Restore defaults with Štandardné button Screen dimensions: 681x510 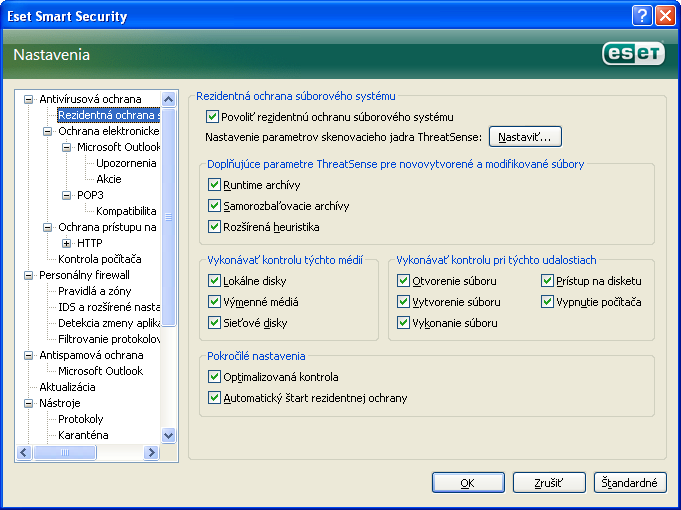click(629, 483)
